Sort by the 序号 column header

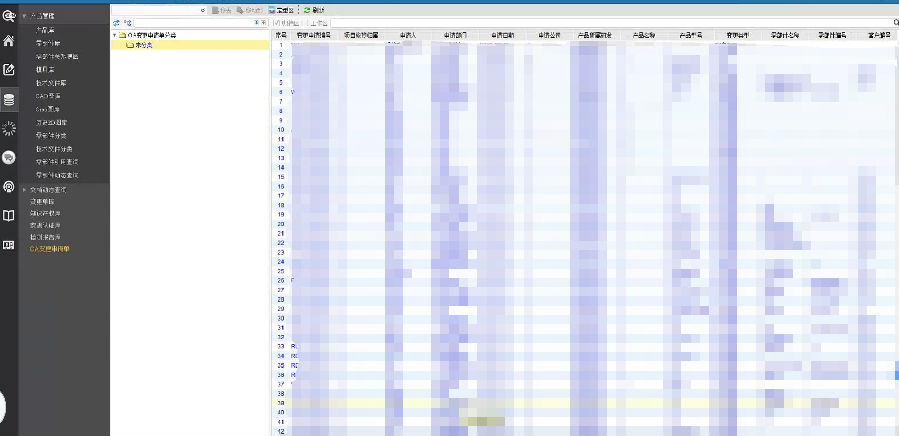point(281,35)
